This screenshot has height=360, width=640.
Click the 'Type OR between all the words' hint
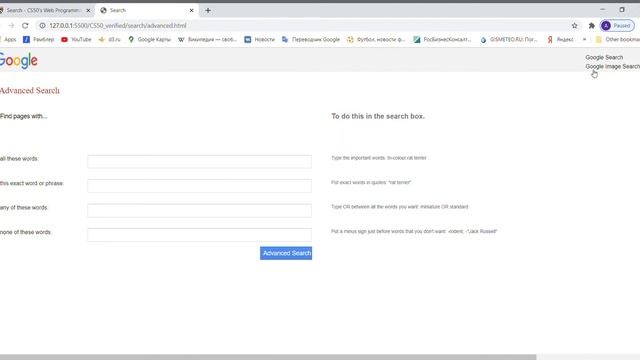pos(400,207)
